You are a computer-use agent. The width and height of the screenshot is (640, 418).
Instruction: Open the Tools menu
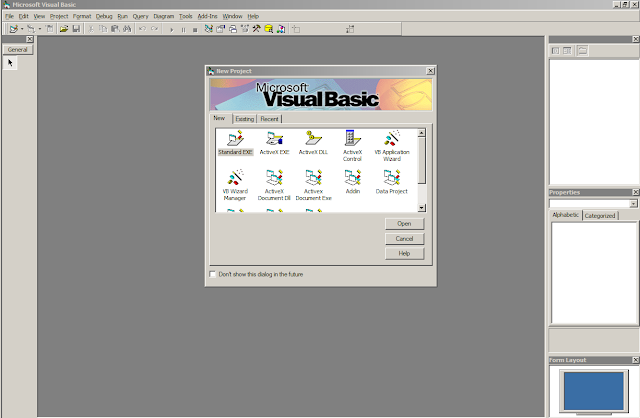[x=185, y=16]
